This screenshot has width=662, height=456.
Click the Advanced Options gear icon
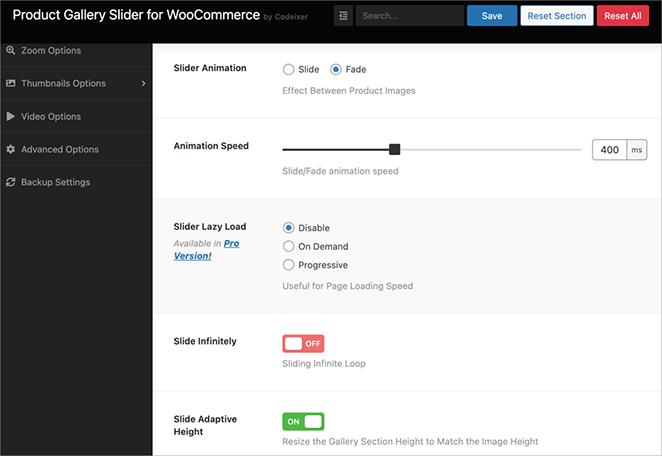pos(11,150)
